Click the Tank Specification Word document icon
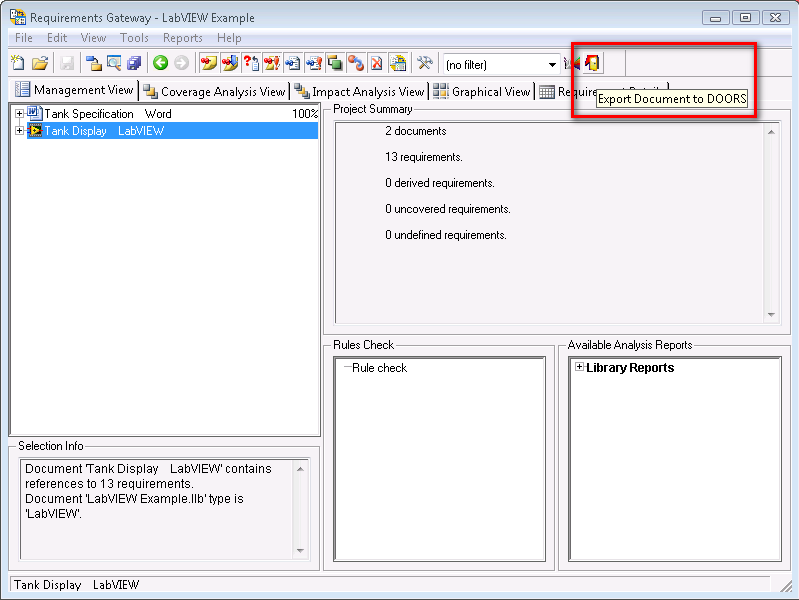799x600 pixels. (35, 114)
